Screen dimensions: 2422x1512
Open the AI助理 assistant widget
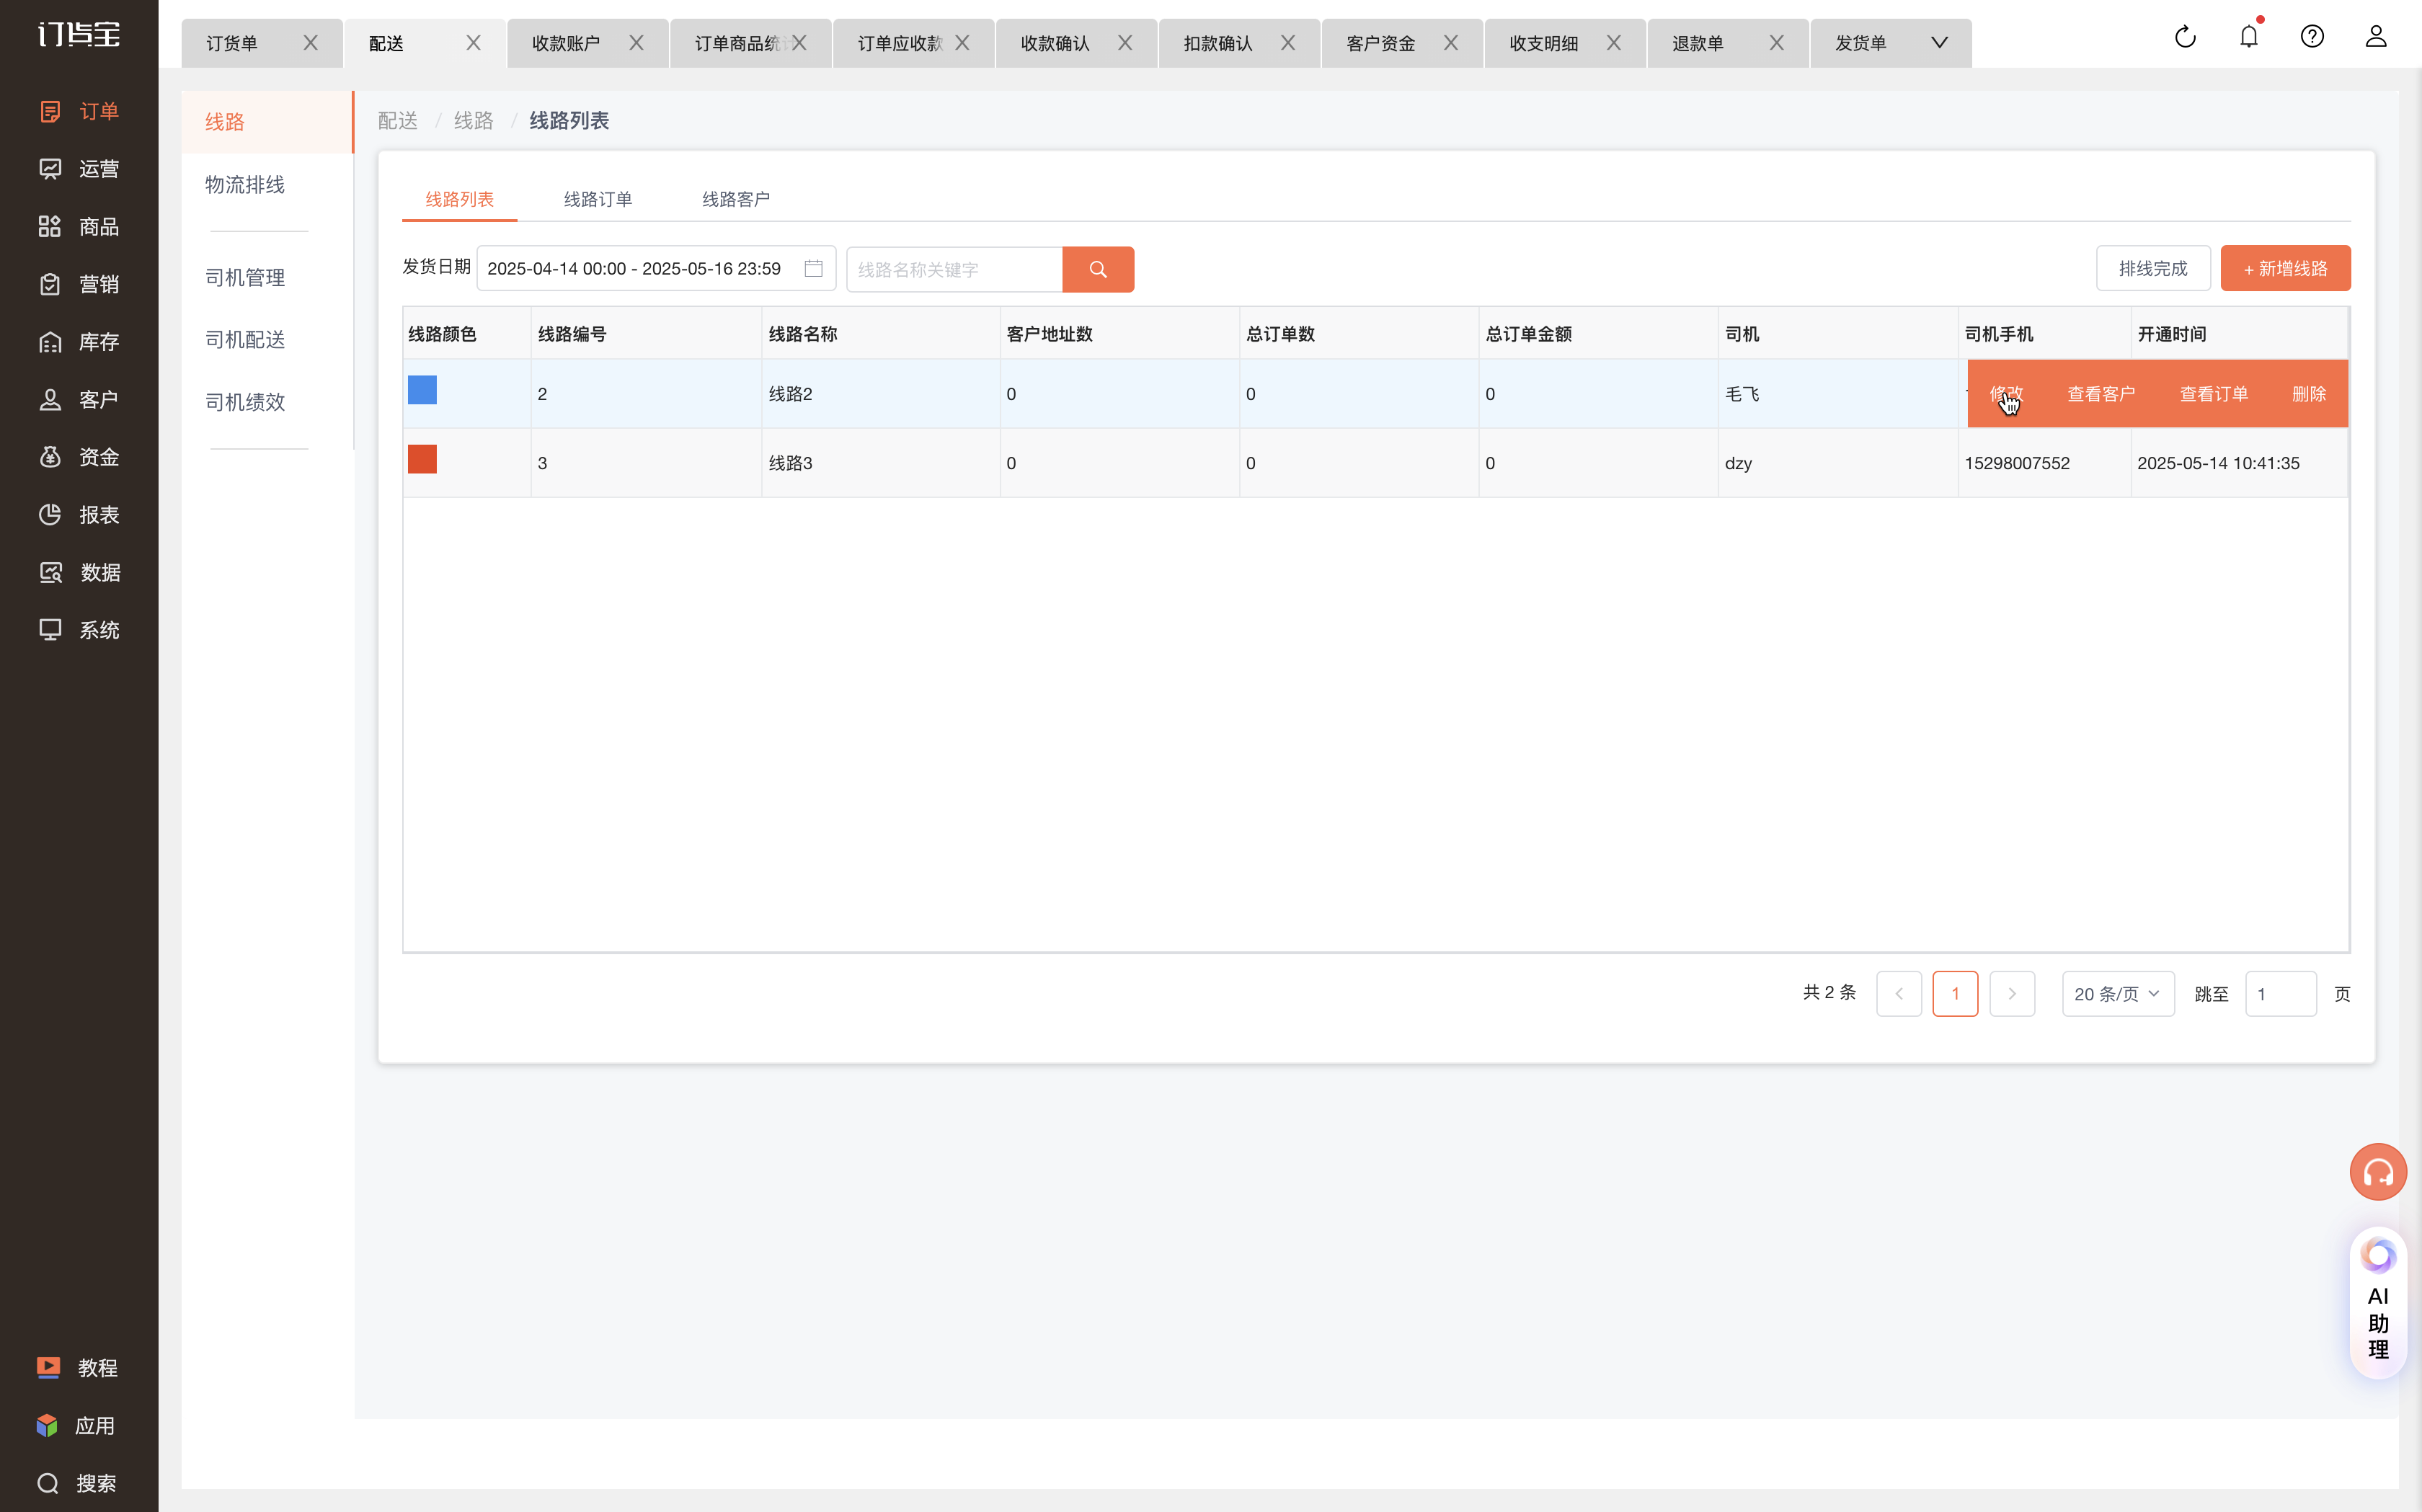tap(2378, 1302)
